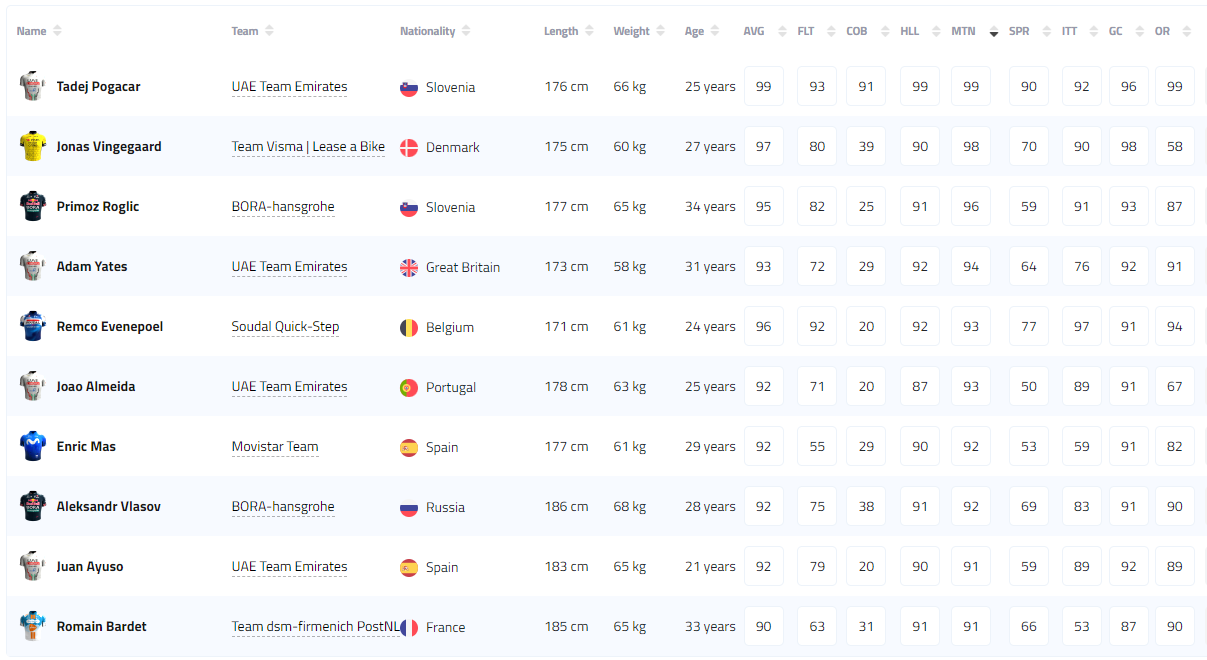Click the Great Britain flag icon
This screenshot has height=660, width=1207.
point(408,267)
